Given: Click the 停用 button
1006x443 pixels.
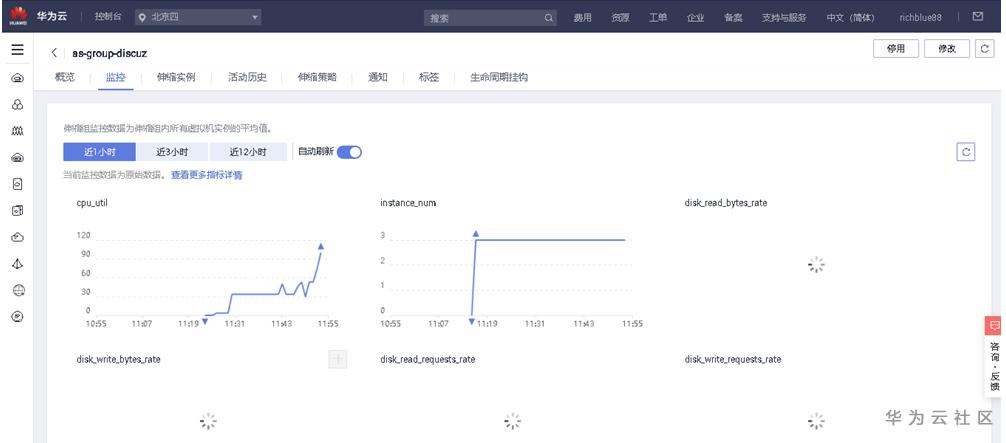Looking at the screenshot, I should pos(896,49).
